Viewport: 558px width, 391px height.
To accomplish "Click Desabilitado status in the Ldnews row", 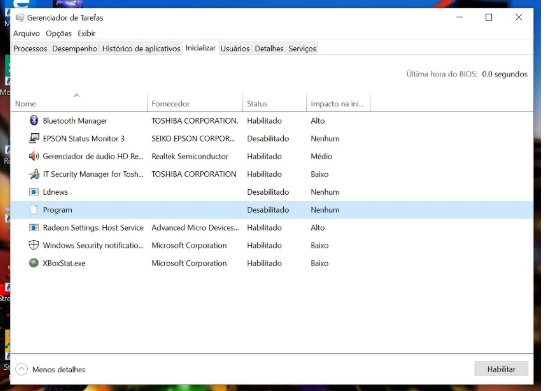I will [x=268, y=192].
